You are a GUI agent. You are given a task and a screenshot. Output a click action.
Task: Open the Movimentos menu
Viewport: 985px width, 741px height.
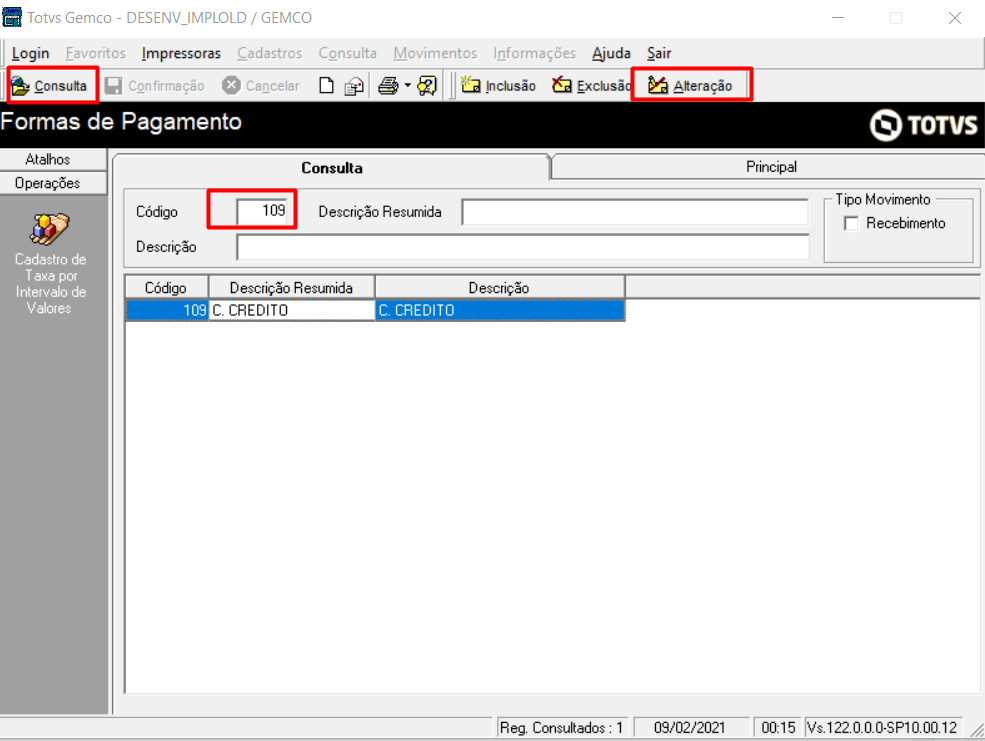435,53
